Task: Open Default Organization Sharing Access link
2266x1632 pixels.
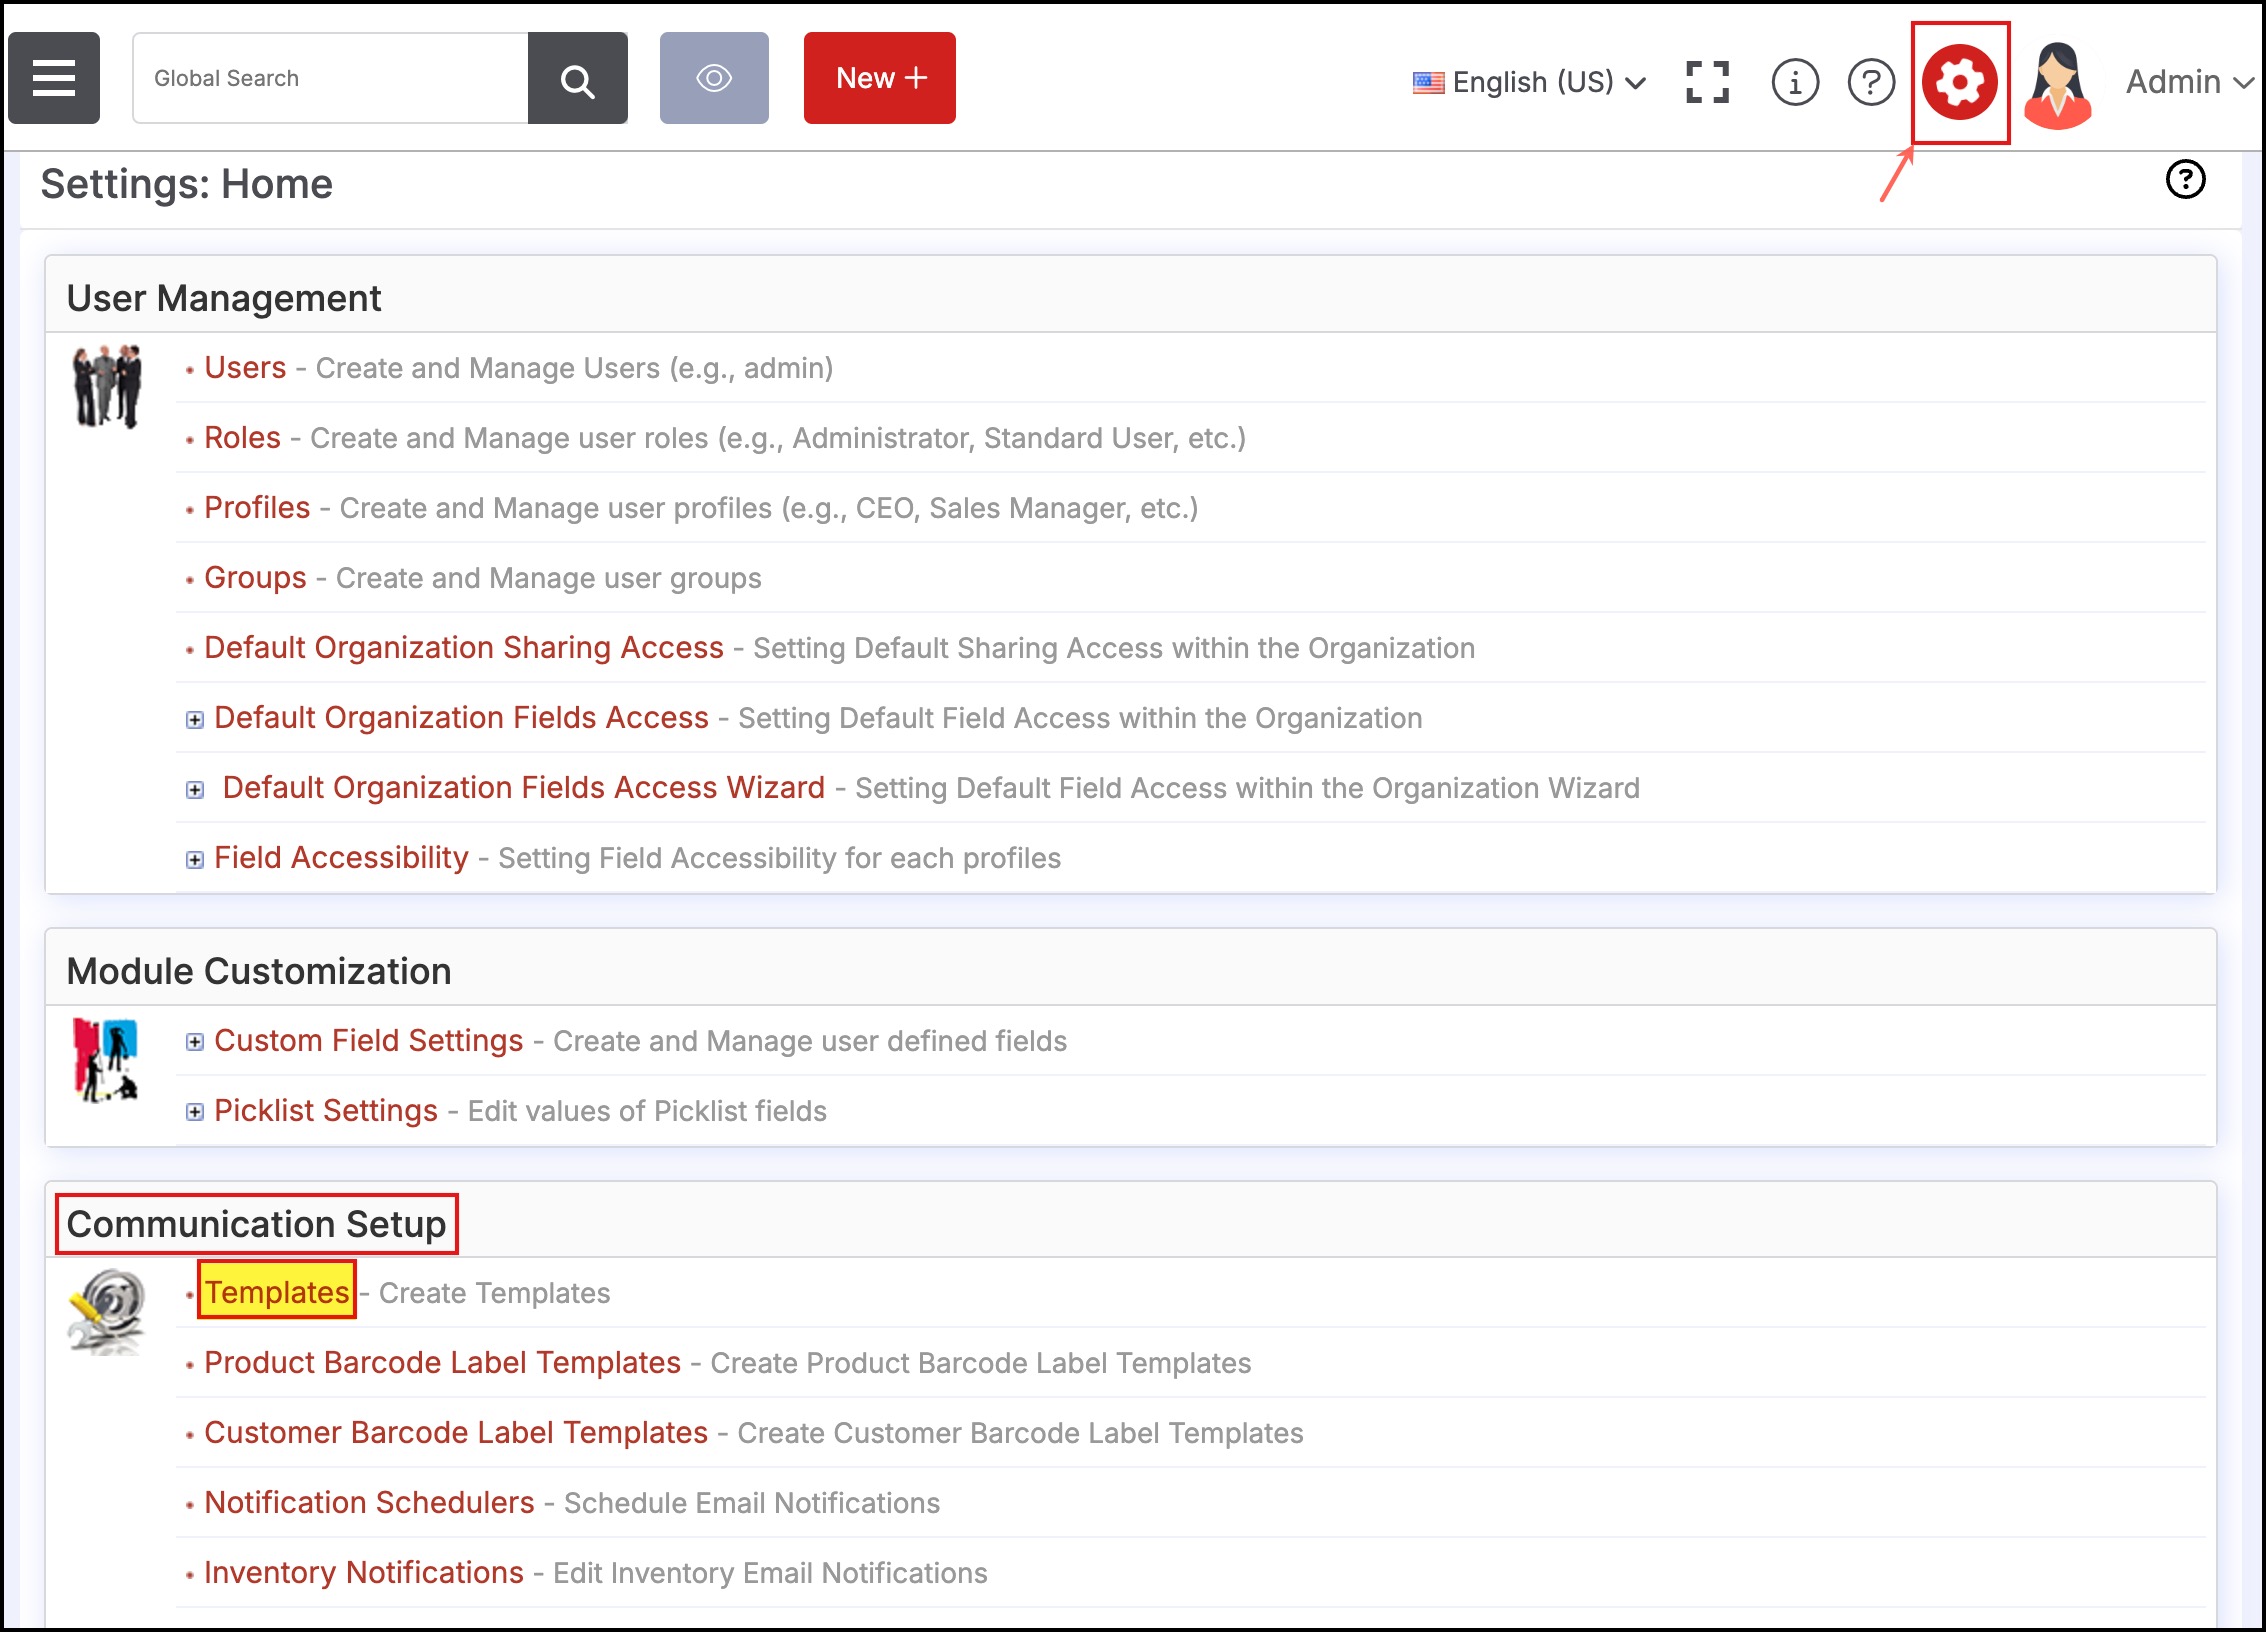Action: point(464,648)
